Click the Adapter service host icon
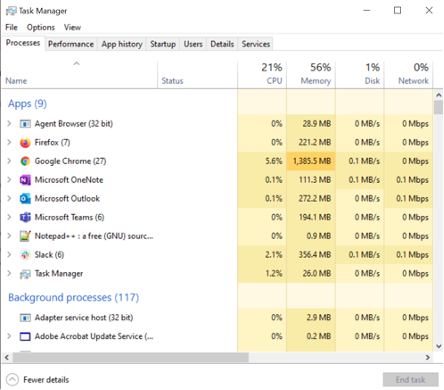 coord(25,318)
